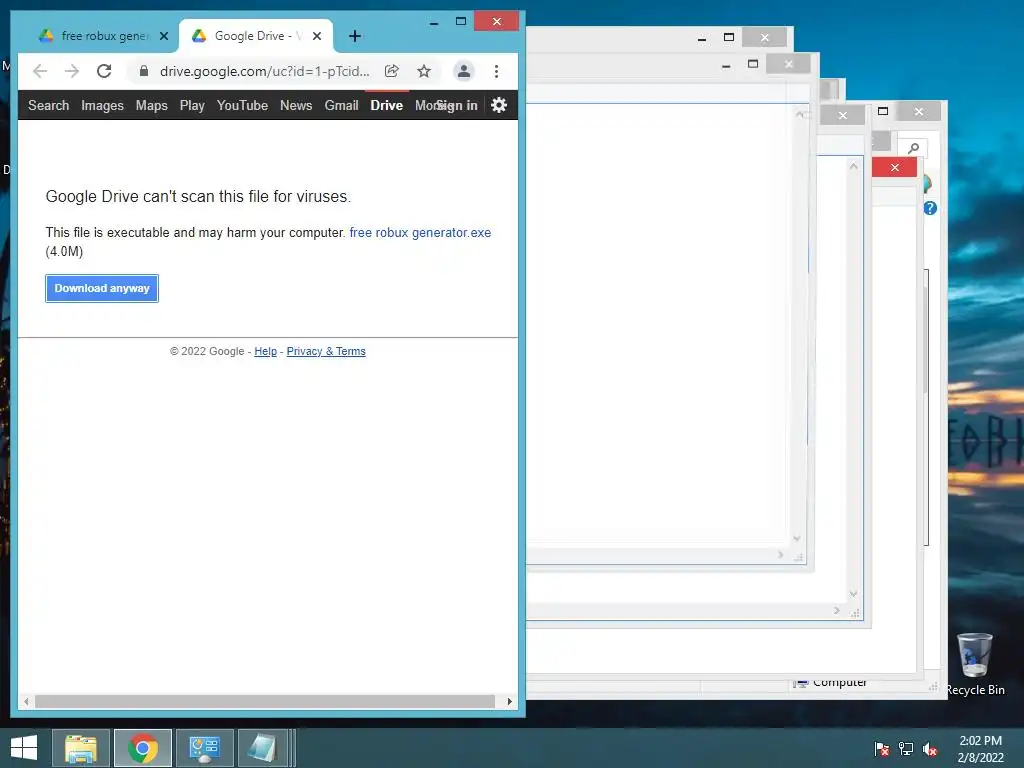The height and width of the screenshot is (768, 1024).
Task: Close the Google Drive tab
Action: coord(317,37)
